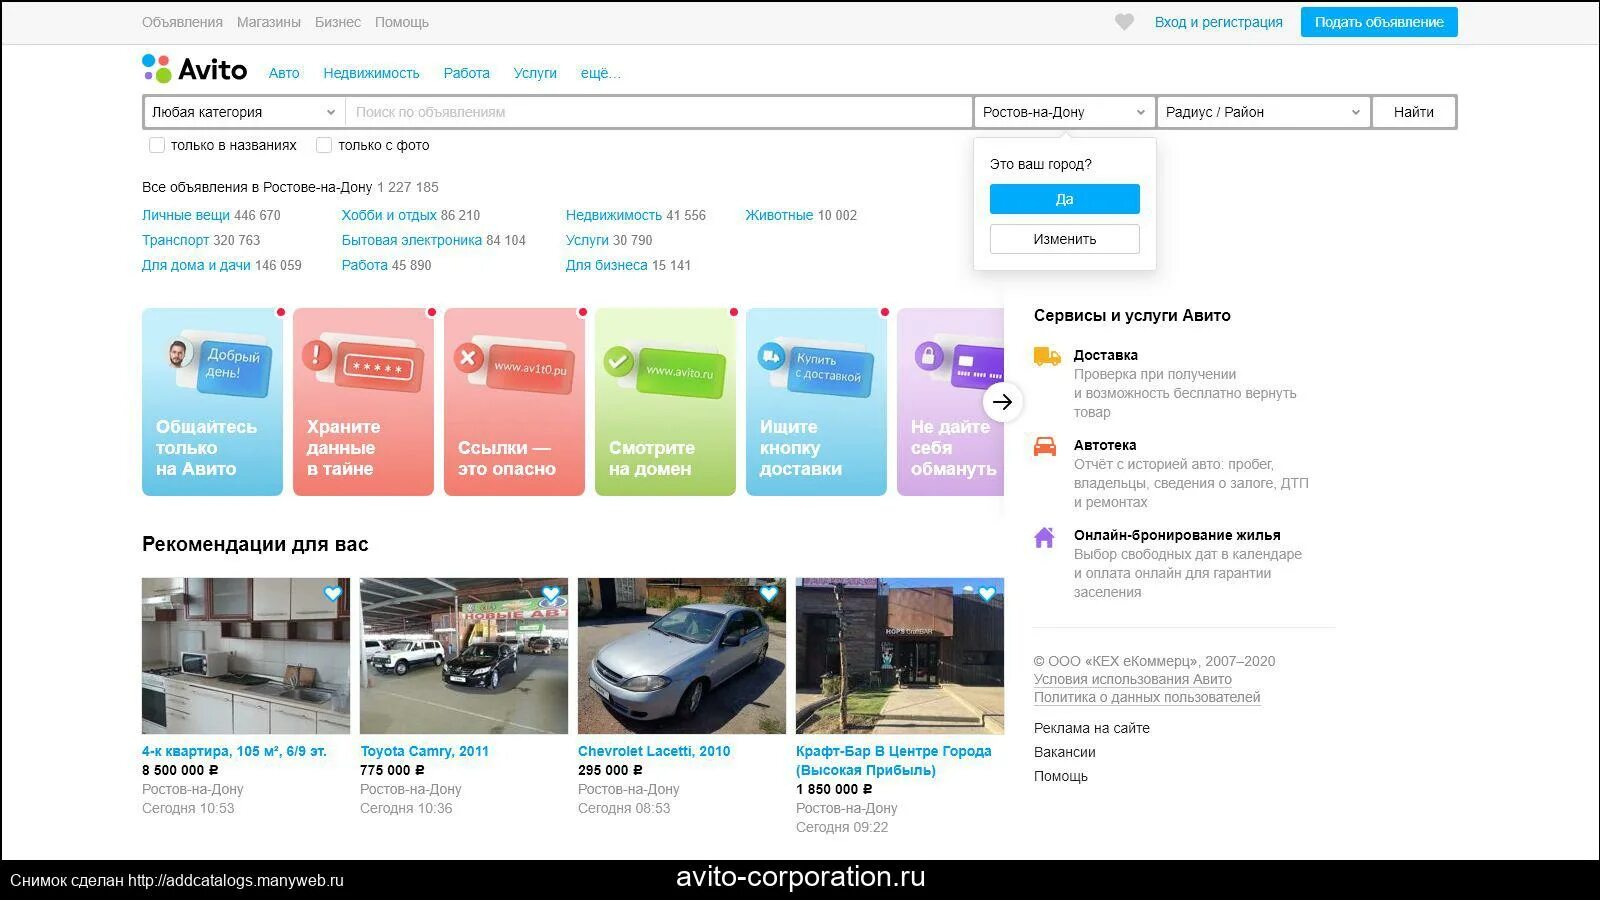The height and width of the screenshot is (900, 1600).
Task: Open the Ростов-на-Дону city dropdown
Action: coord(1064,112)
